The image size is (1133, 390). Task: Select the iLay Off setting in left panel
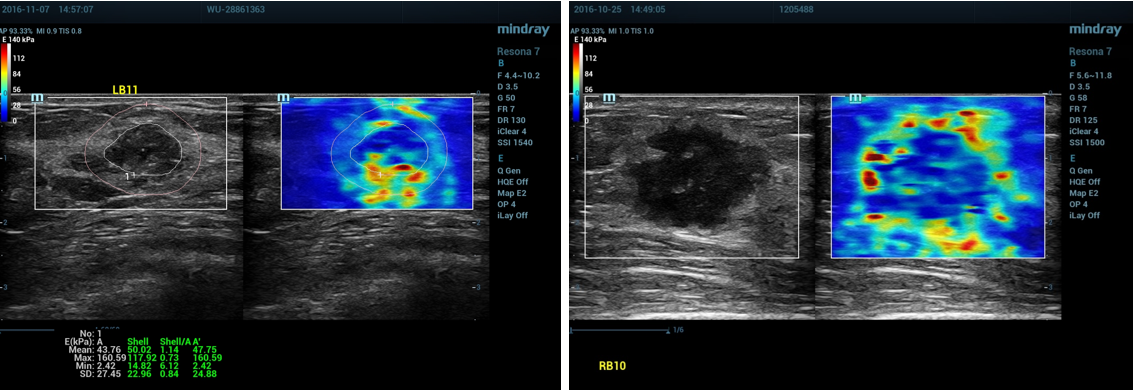[512, 215]
